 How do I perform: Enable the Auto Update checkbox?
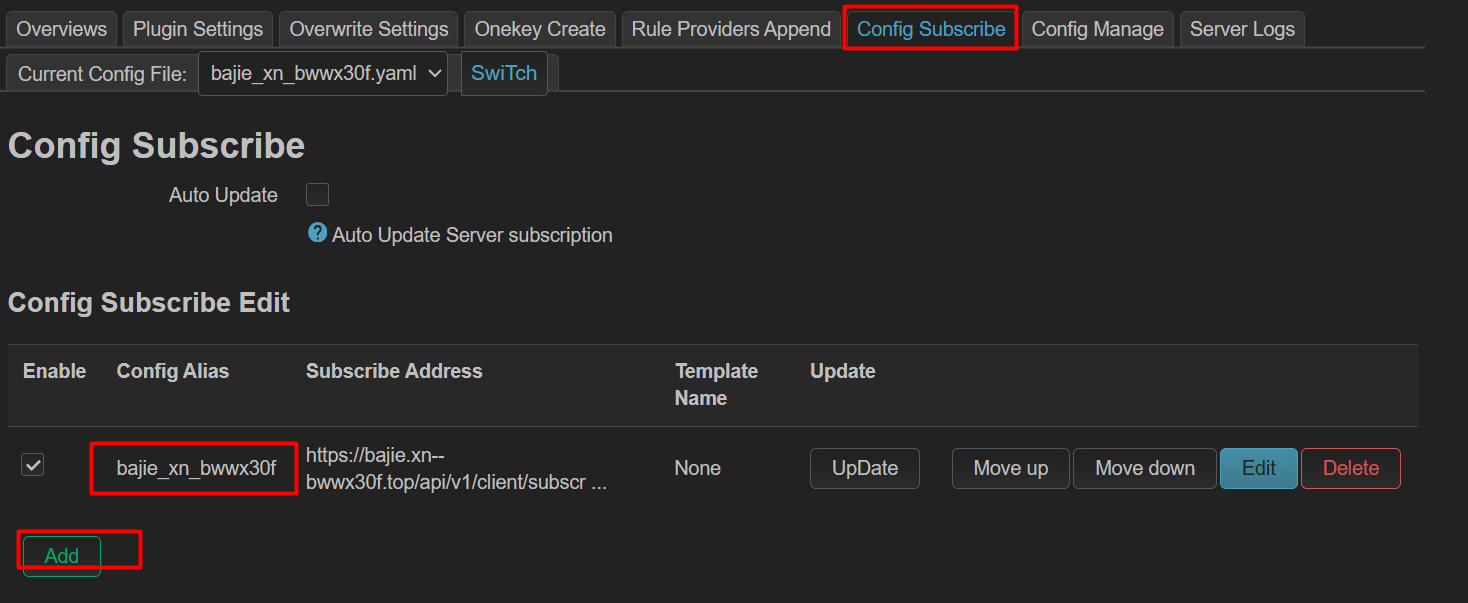pos(317,194)
